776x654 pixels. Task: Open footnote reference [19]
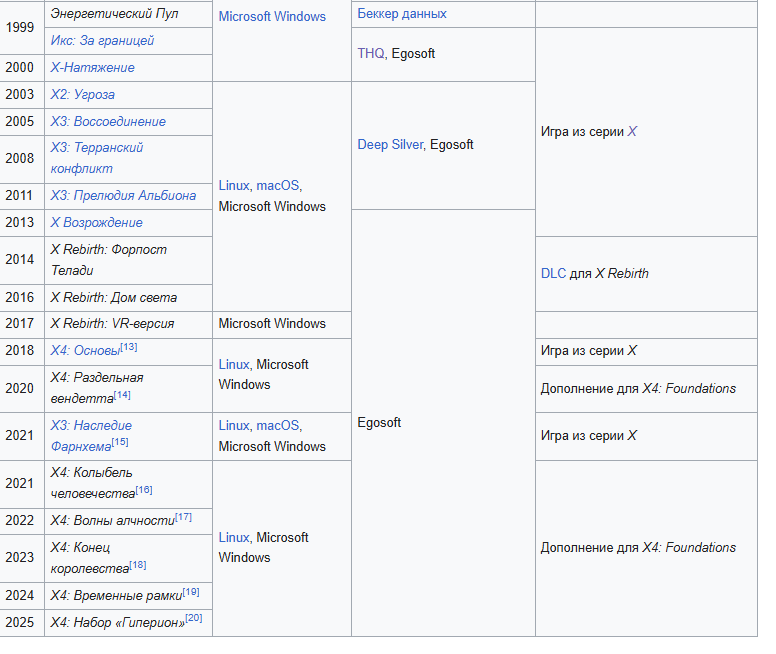(x=191, y=592)
